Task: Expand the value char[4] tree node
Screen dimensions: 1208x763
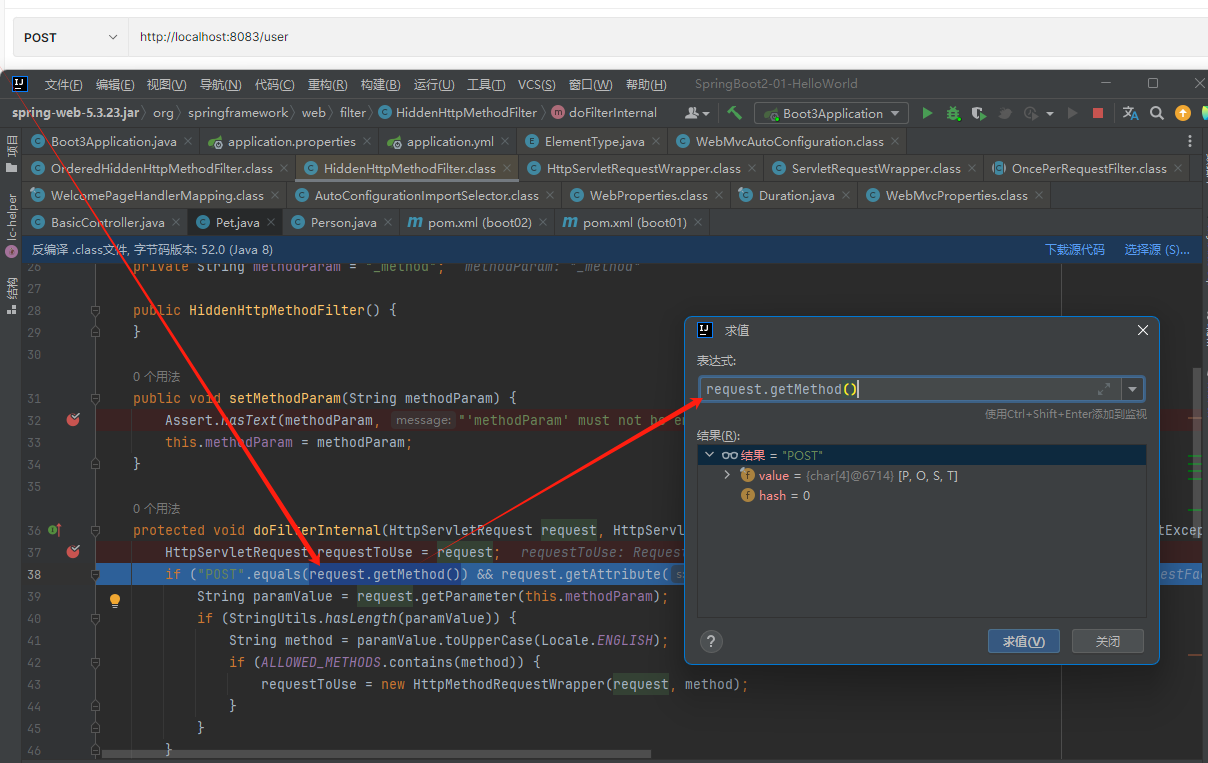Action: (727, 475)
